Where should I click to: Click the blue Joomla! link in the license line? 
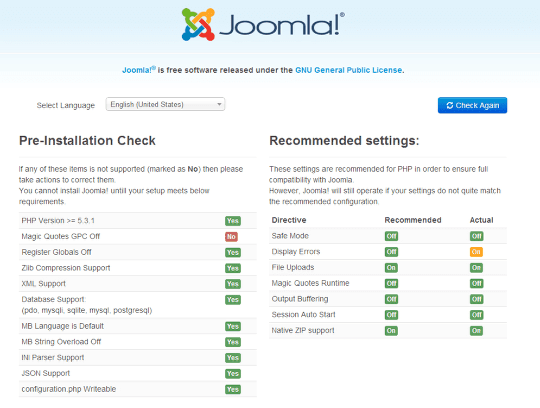tap(139, 70)
